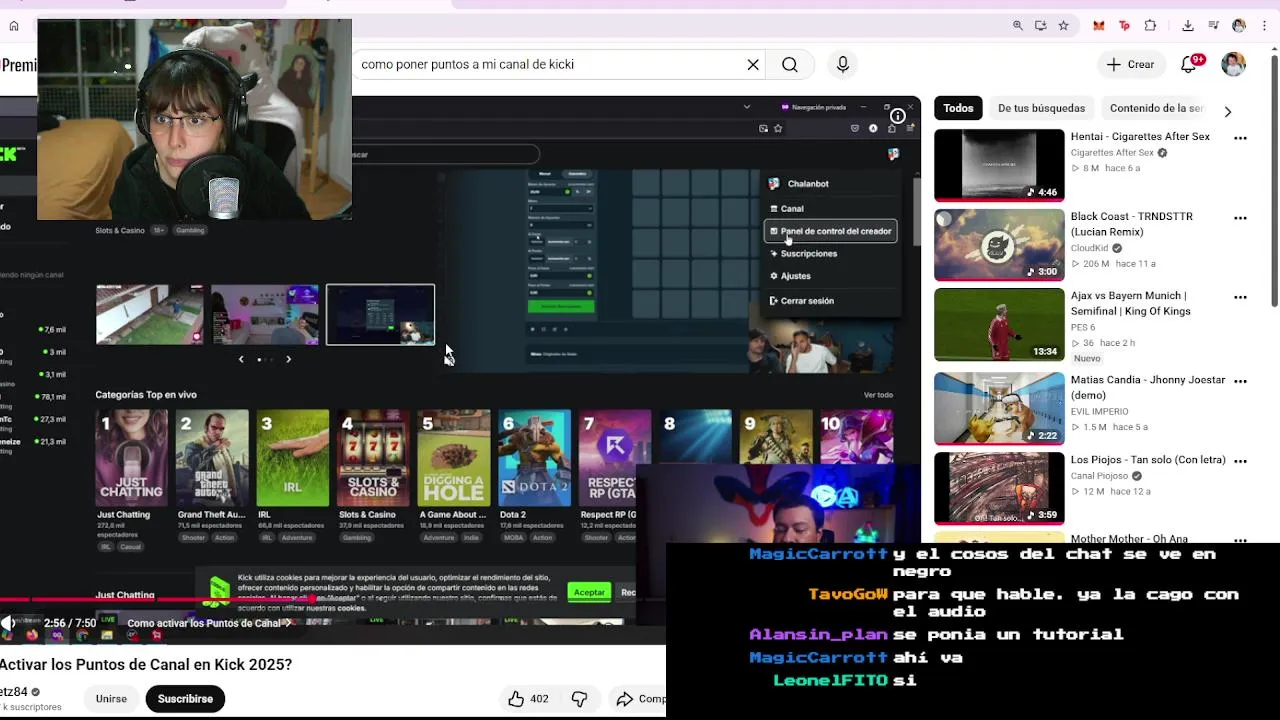Open the Chrome three-dot menu

tap(1264, 26)
